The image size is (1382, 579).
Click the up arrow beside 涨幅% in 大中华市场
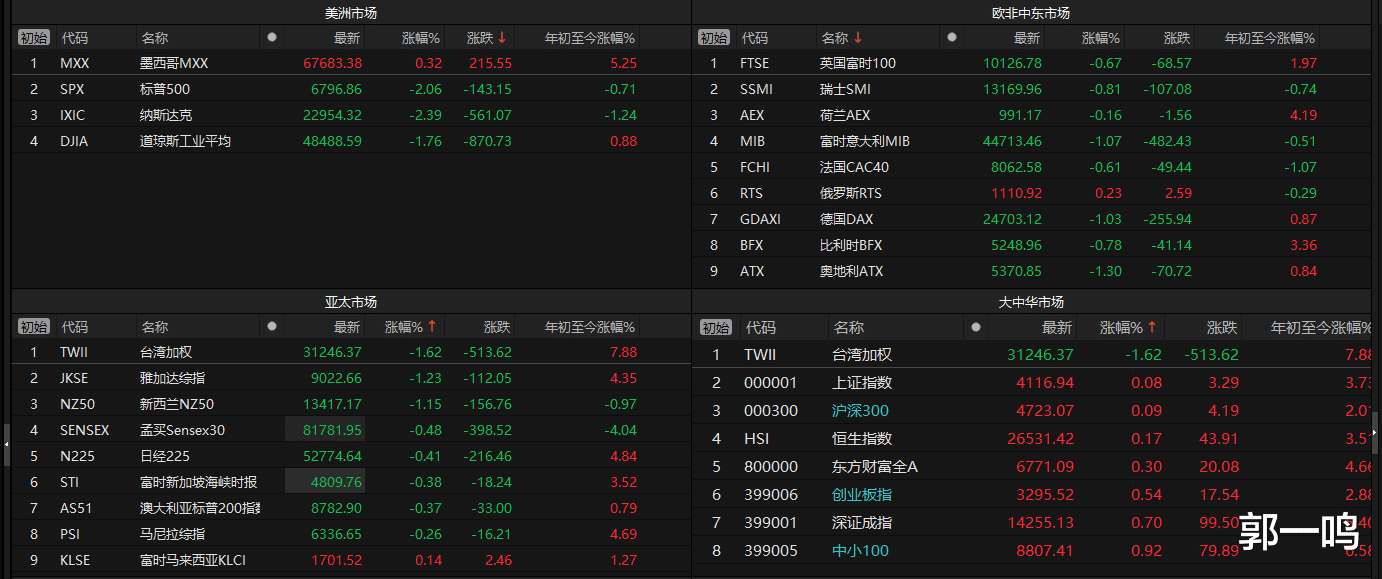(x=1152, y=327)
